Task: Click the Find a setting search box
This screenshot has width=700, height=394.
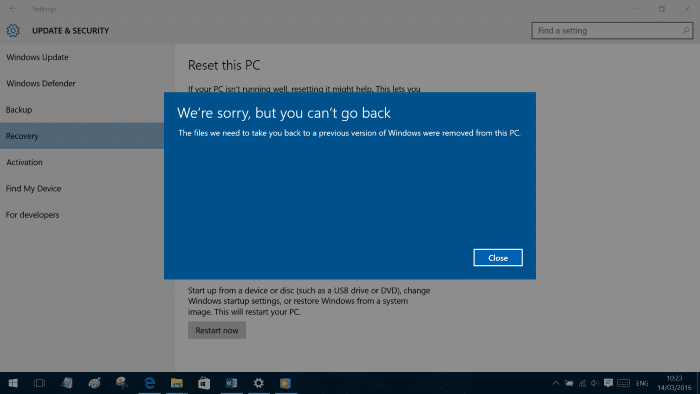Action: (x=612, y=31)
